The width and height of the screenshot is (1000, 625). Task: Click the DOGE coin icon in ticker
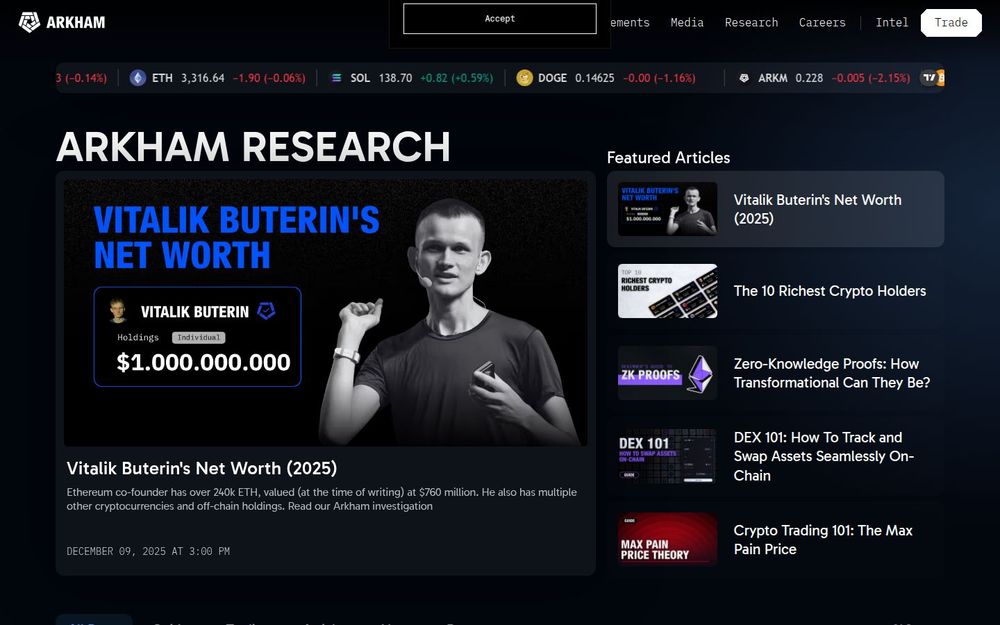[x=524, y=78]
